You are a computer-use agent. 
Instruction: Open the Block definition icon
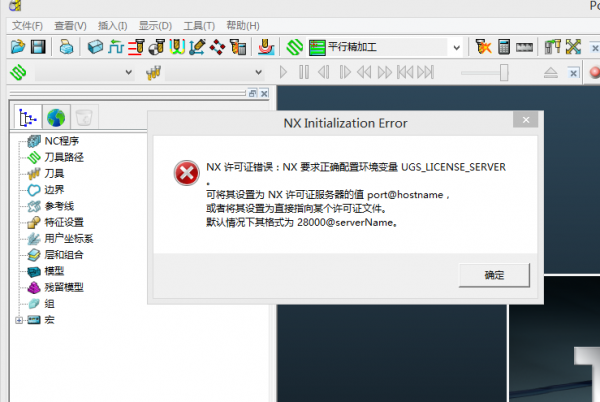pos(95,47)
